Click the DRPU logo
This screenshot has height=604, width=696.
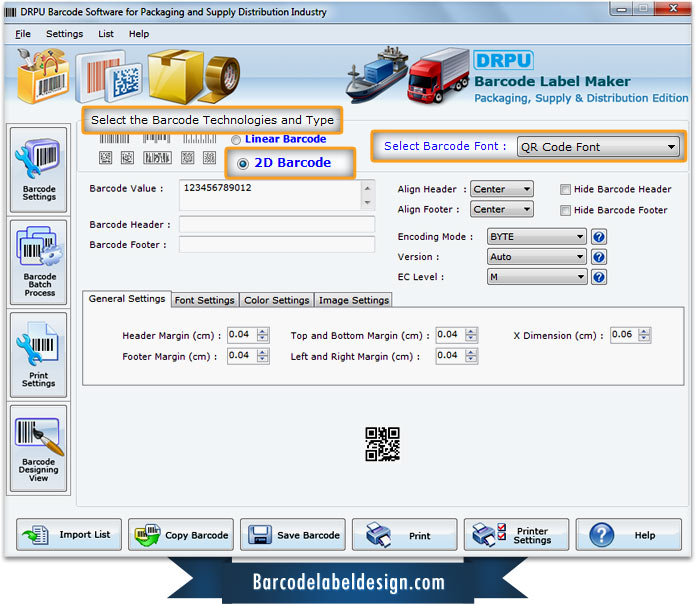click(503, 60)
